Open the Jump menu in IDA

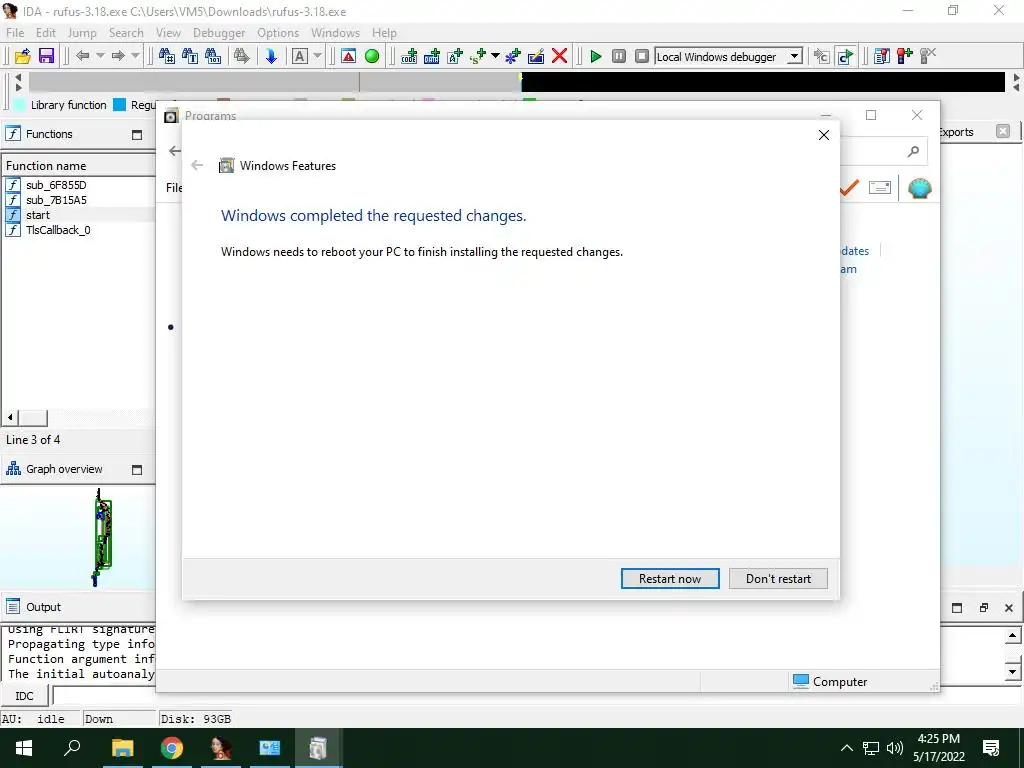(x=82, y=33)
